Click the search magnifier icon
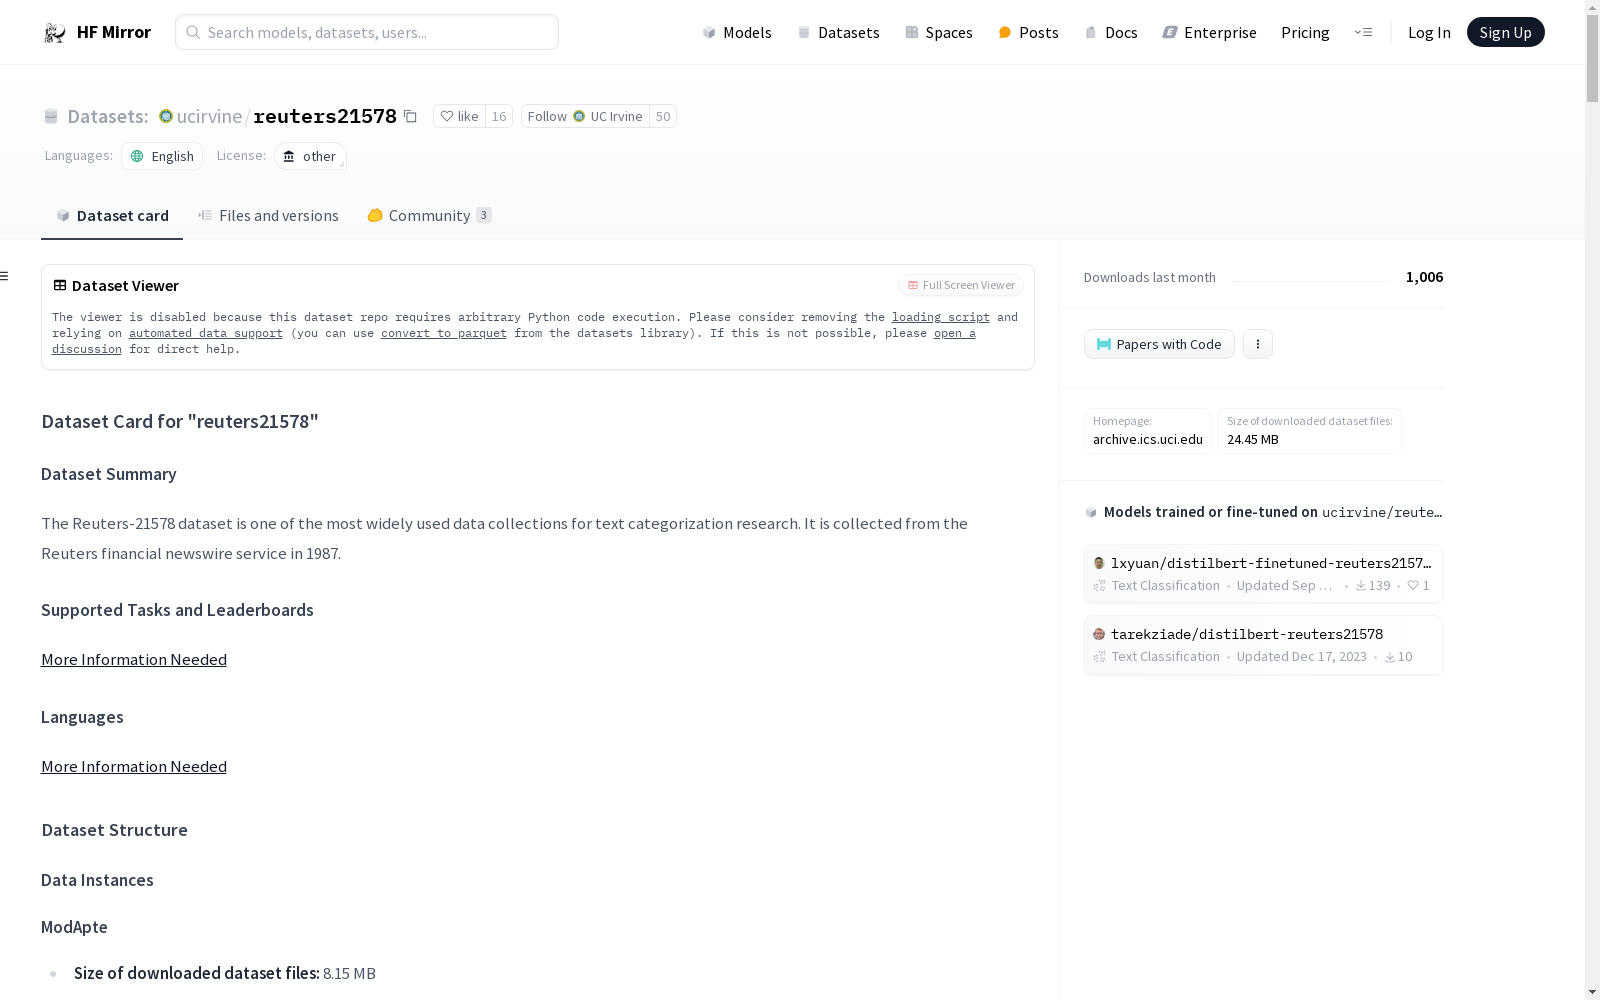Screen dimensions: 1600x1000 click(193, 32)
